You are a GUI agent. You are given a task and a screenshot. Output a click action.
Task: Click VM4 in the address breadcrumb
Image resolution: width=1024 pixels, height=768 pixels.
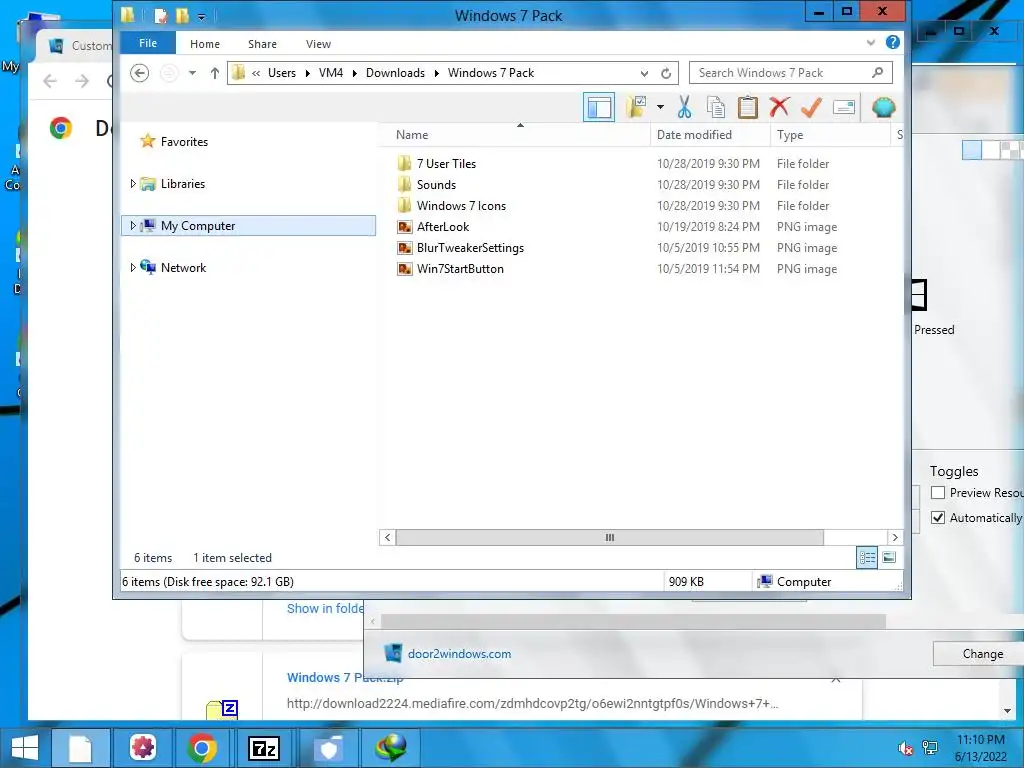point(330,72)
